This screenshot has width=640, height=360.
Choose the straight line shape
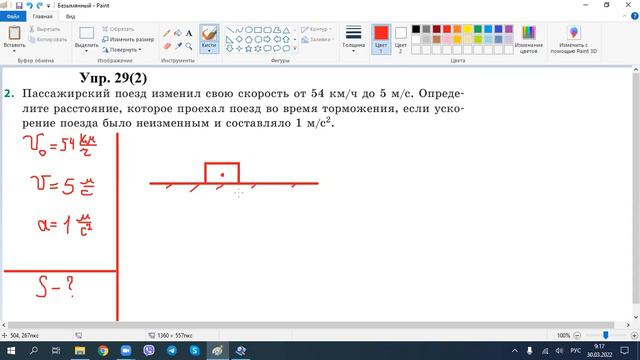pyautogui.click(x=230, y=30)
